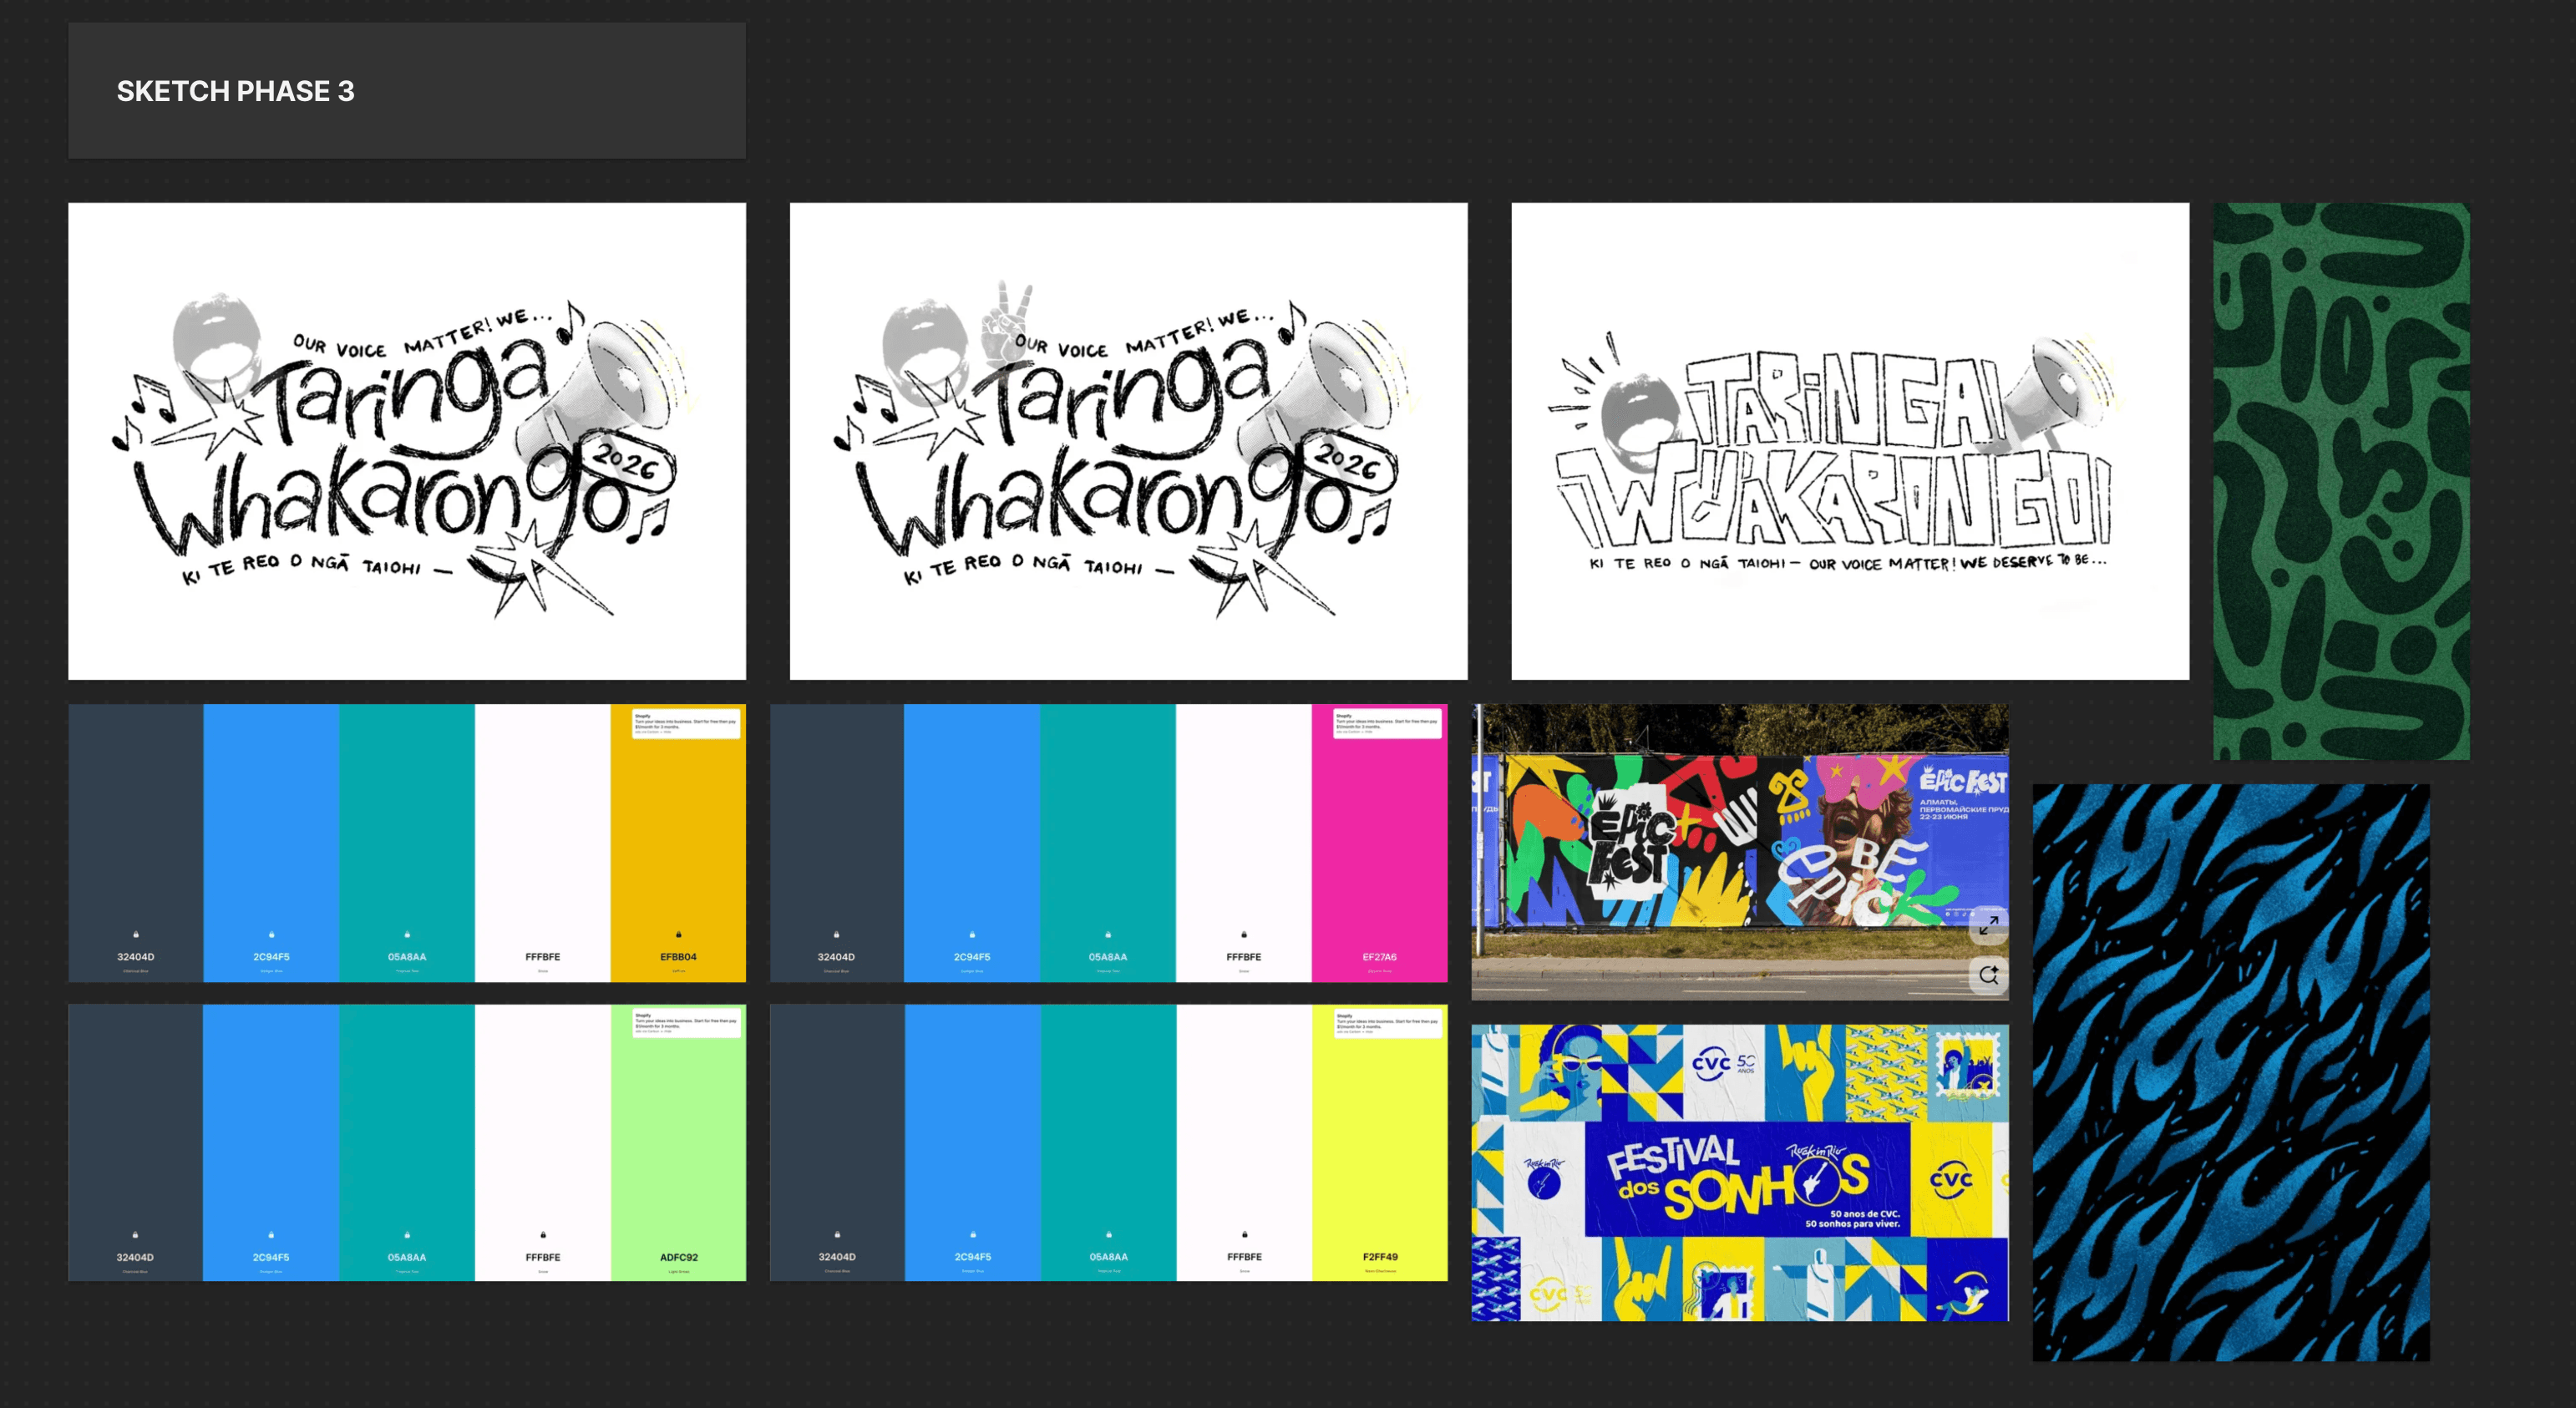2576x1408 pixels.
Task: Select the block-letter TARINGA WHAKARONGO sketch
Action: coord(1849,441)
